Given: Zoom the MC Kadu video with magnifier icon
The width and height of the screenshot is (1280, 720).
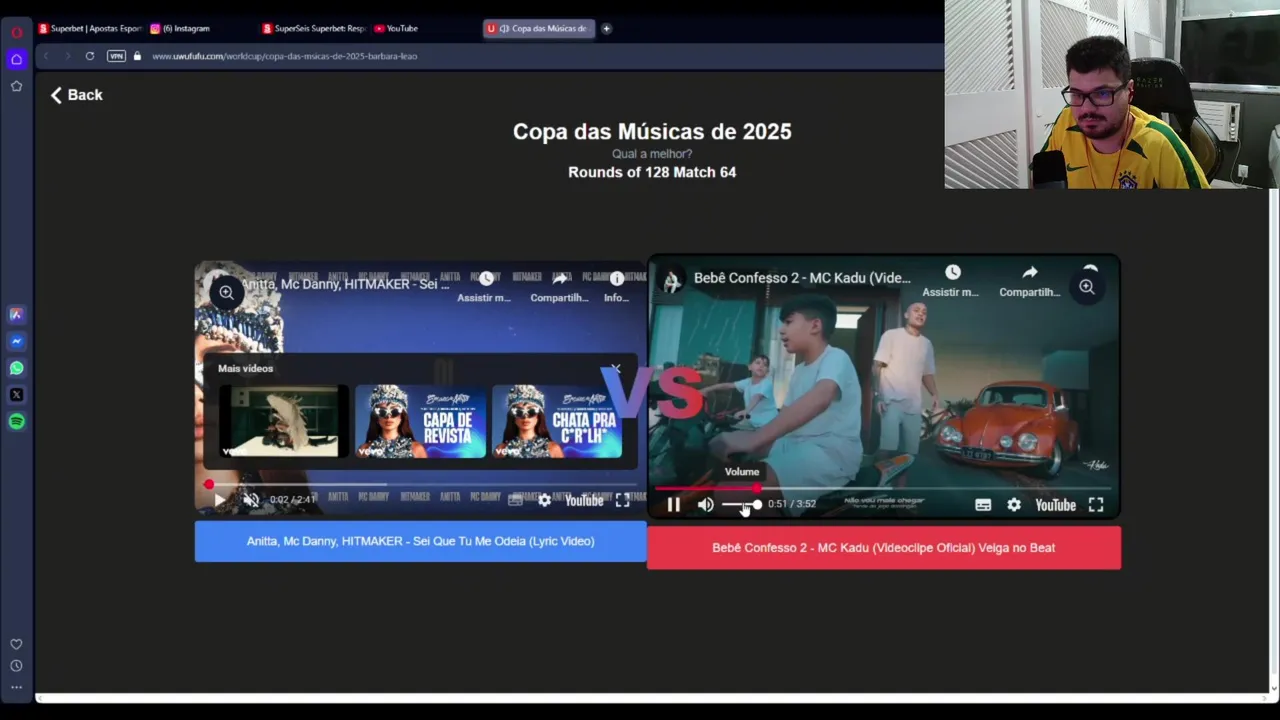Looking at the screenshot, I should click(1087, 287).
